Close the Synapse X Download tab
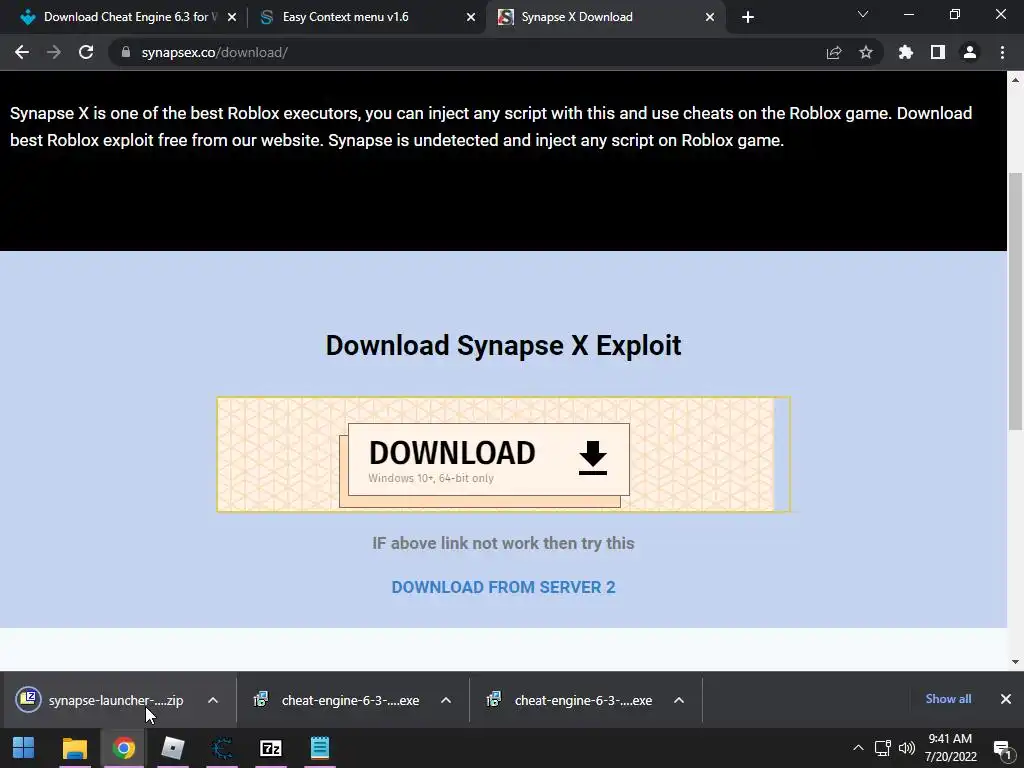The image size is (1024, 768). (x=710, y=17)
